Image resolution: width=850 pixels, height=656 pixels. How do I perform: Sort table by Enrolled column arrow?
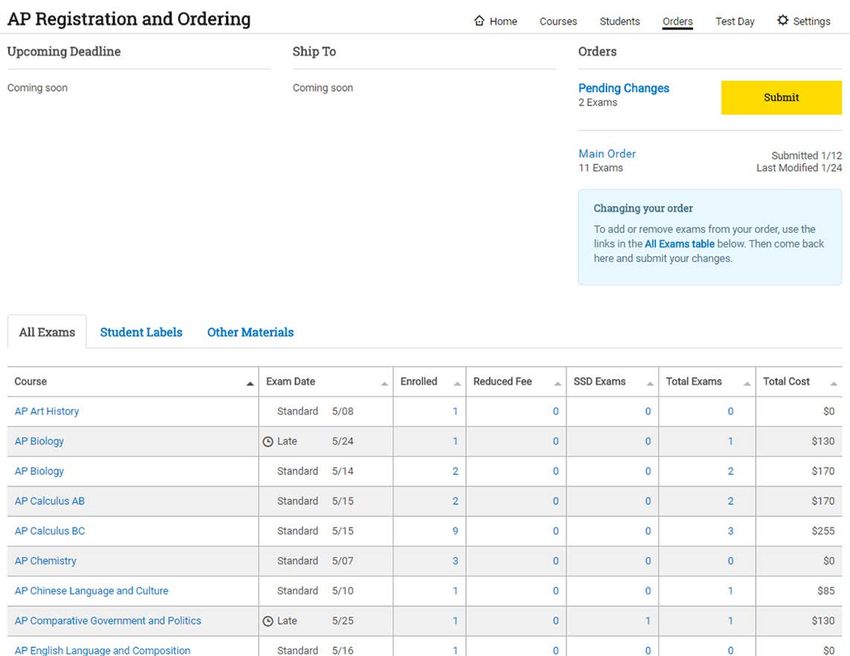[x=458, y=384]
